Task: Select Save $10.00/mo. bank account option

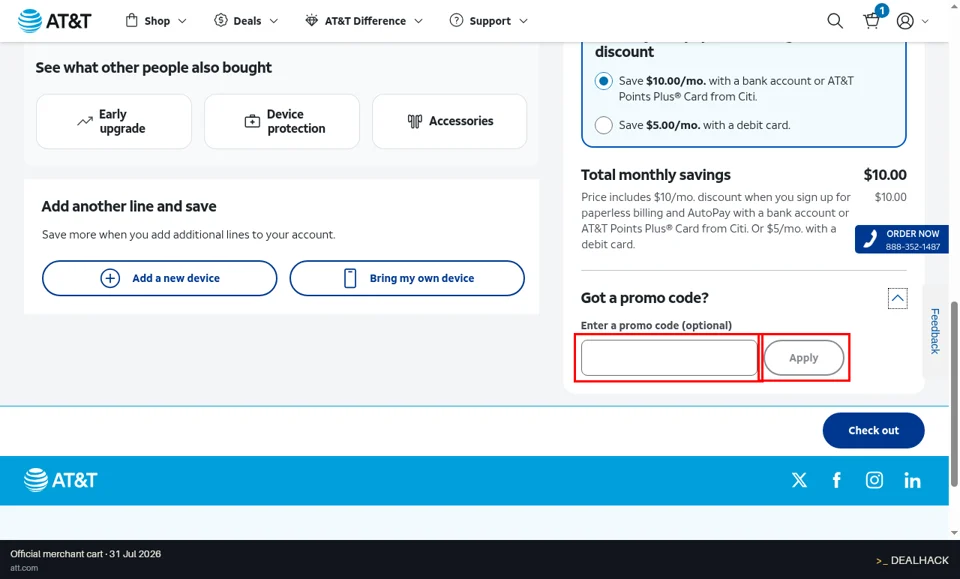Action: (604, 81)
